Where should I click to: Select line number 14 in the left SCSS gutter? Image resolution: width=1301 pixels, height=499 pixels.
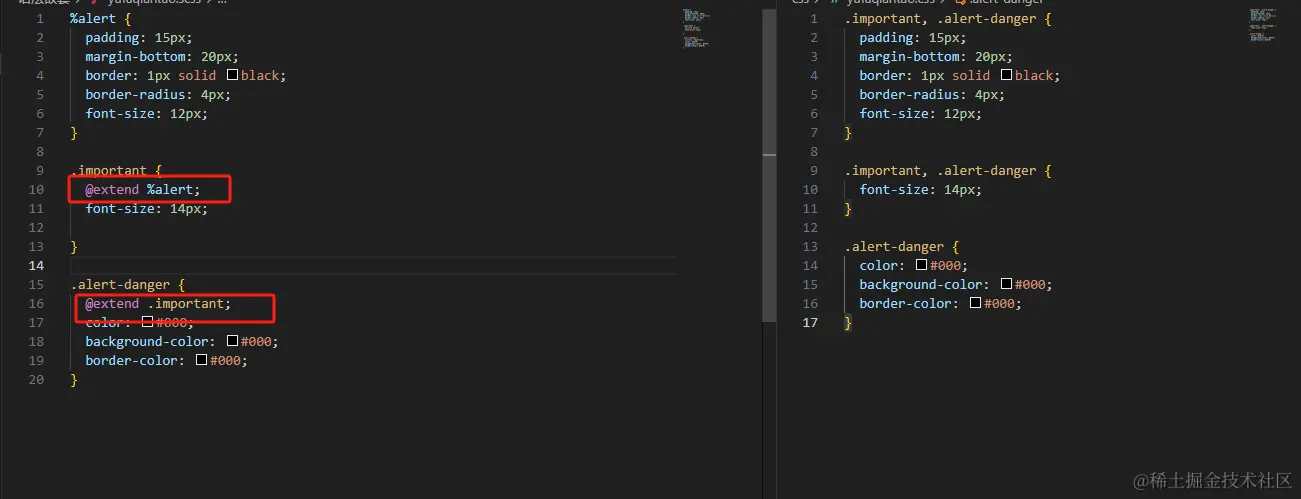coord(36,265)
